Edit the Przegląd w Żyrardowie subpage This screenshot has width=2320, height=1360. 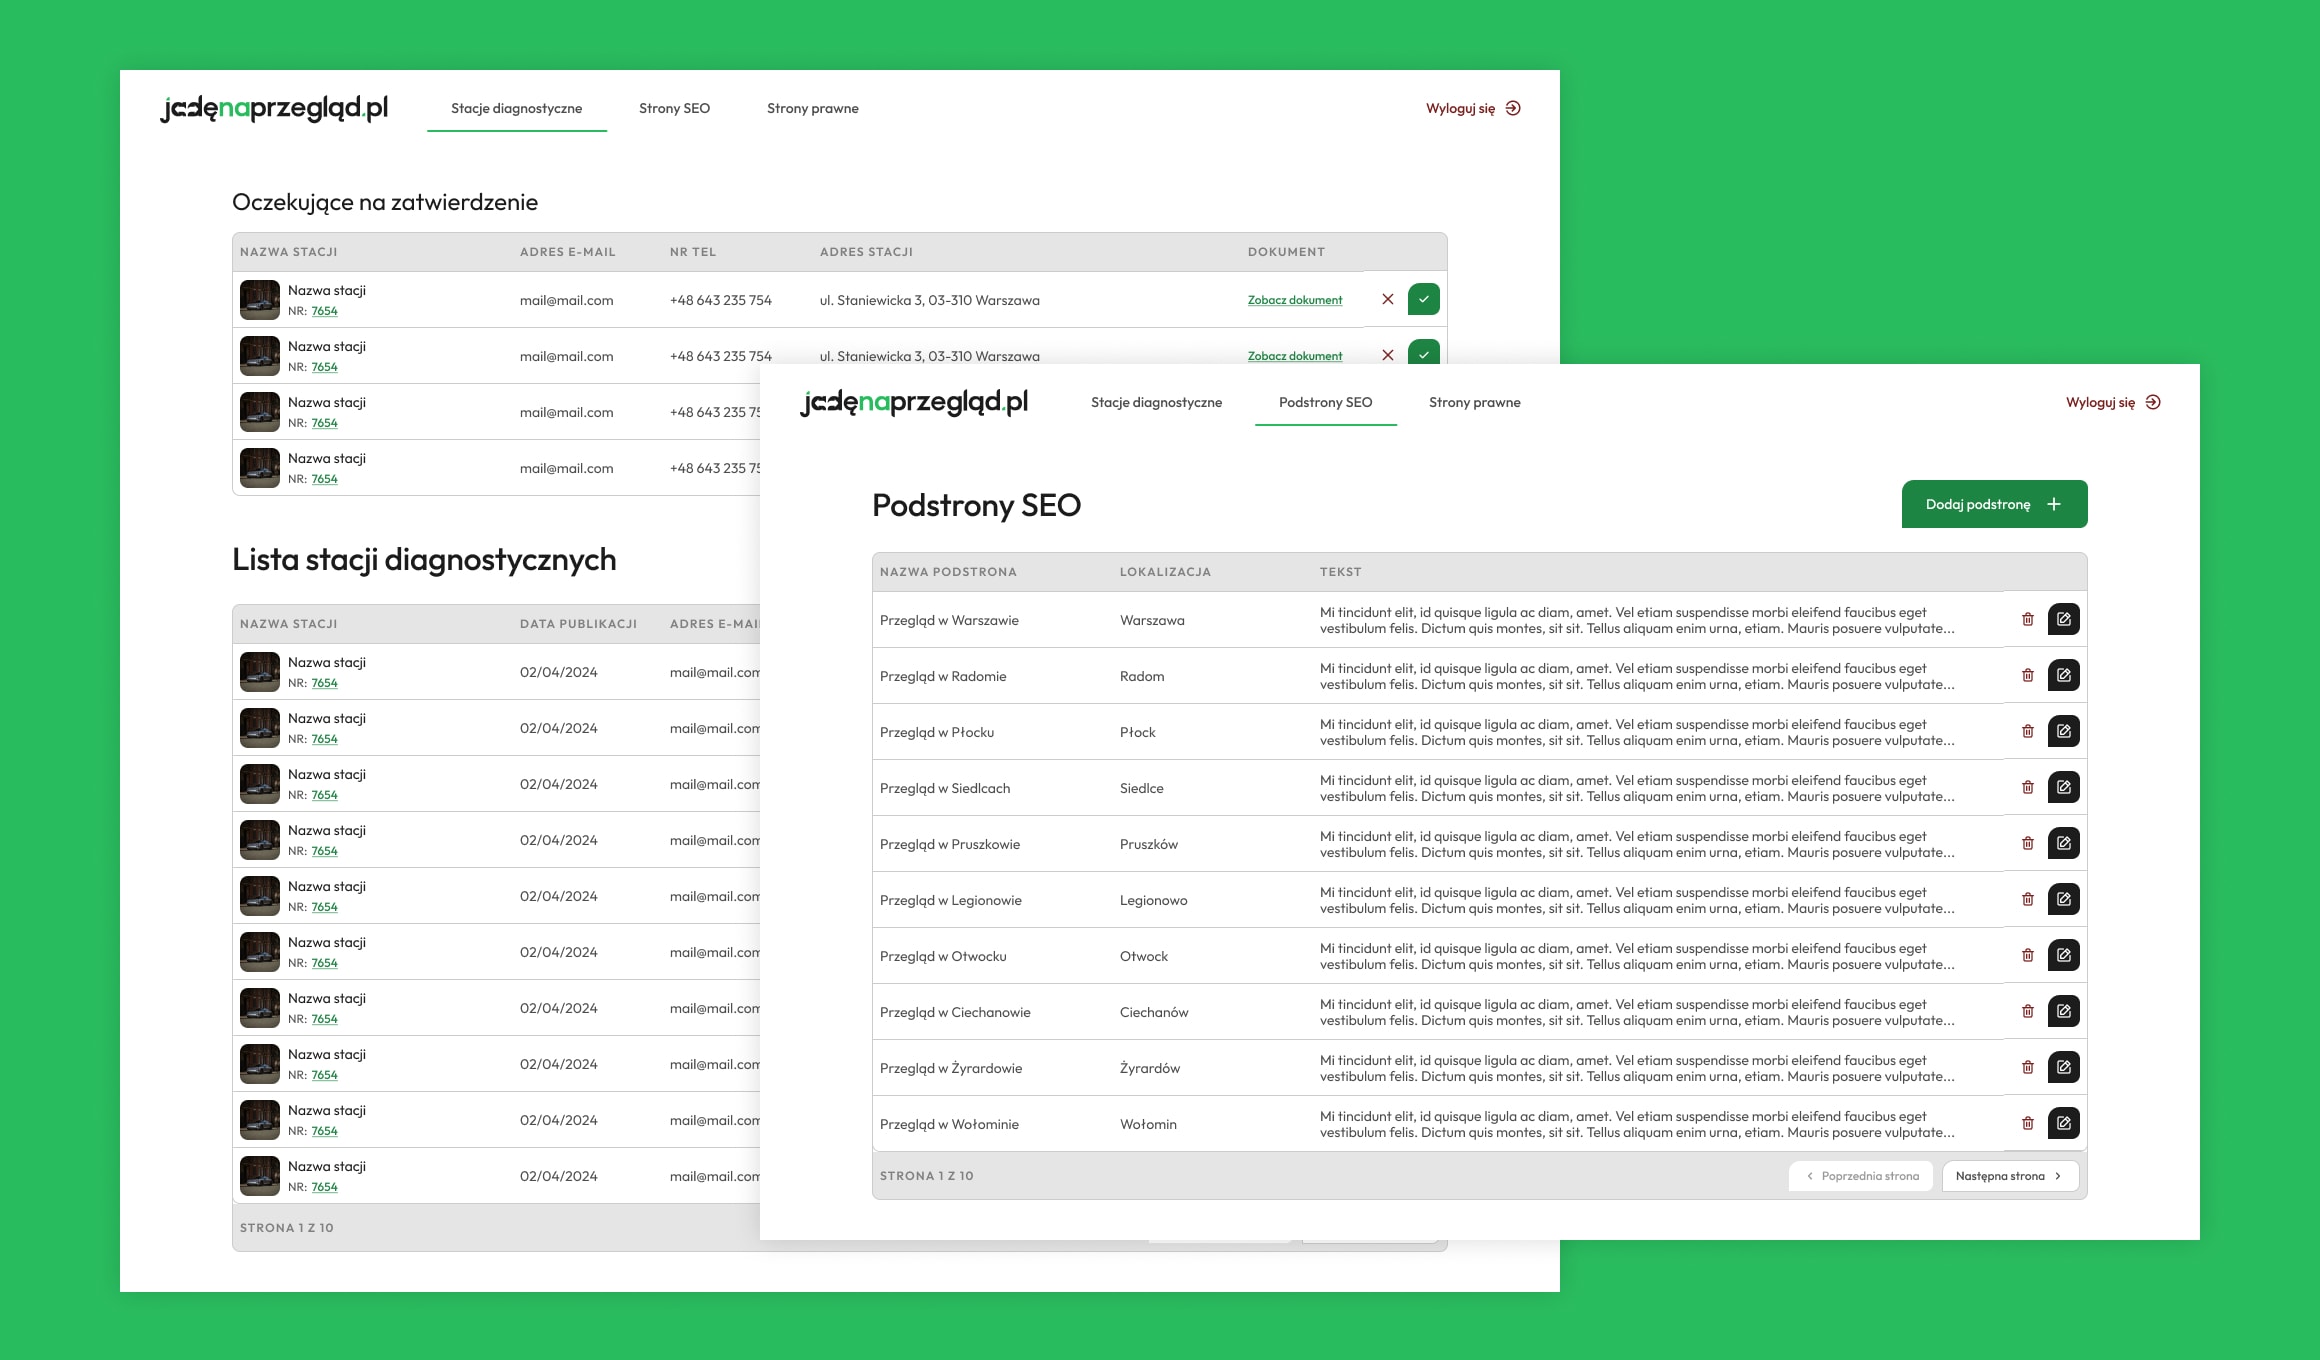[2064, 1068]
